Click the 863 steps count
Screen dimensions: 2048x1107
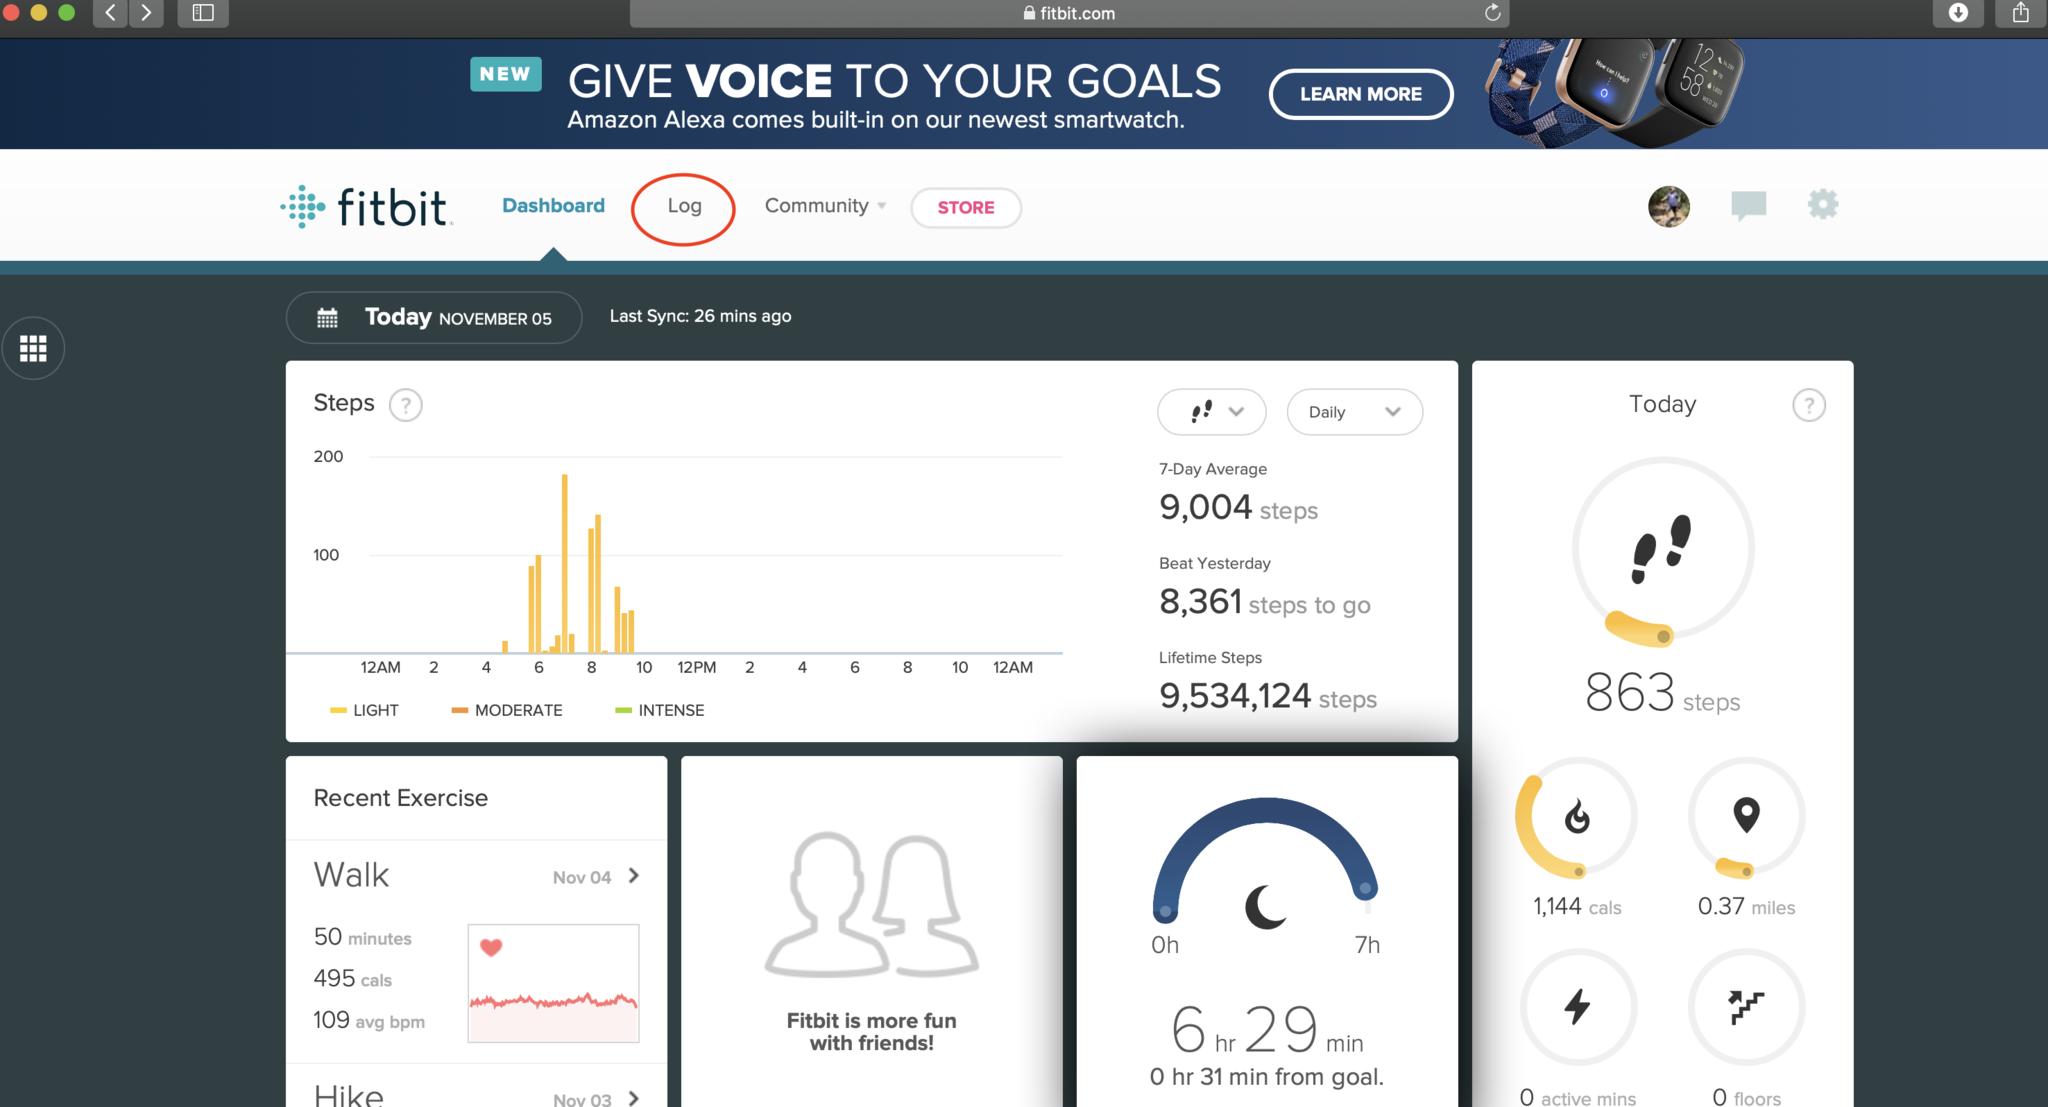[1662, 693]
